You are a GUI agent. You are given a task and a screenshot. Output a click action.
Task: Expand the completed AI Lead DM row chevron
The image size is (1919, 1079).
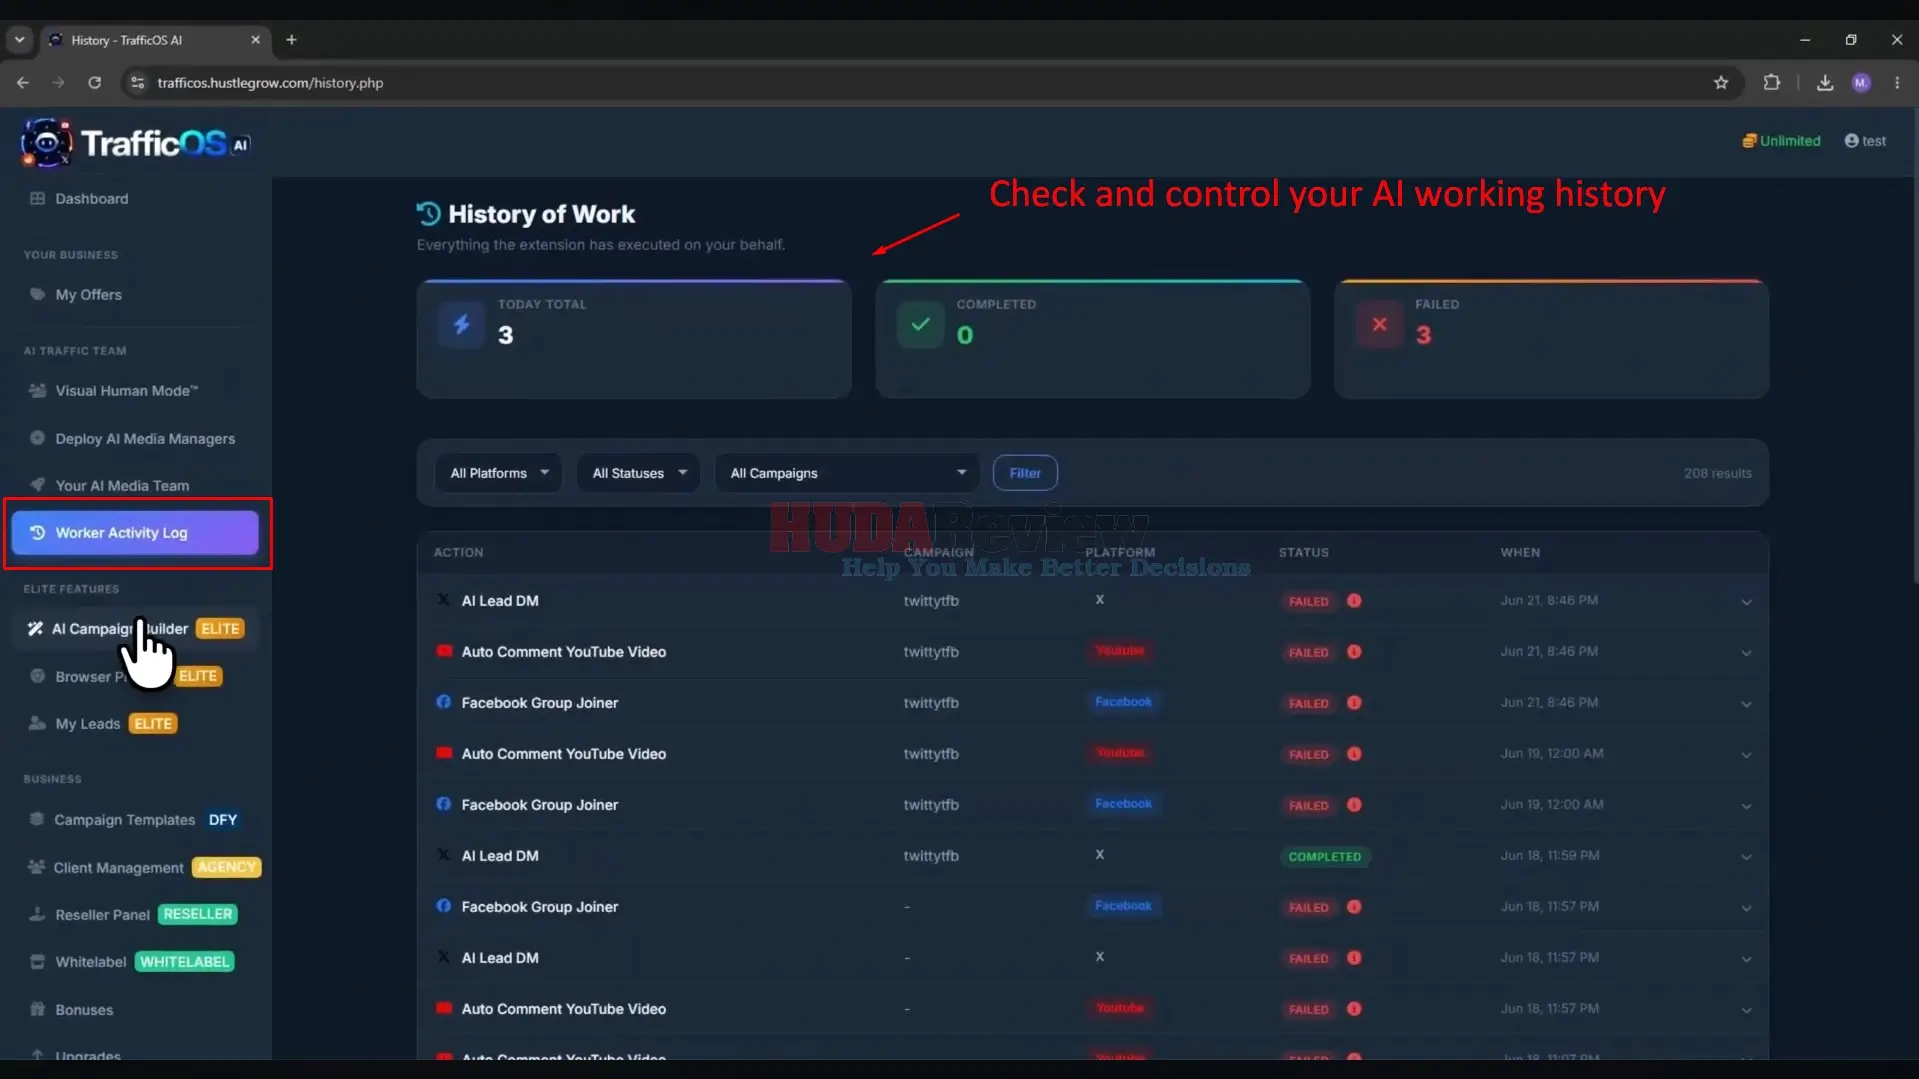coord(1746,857)
